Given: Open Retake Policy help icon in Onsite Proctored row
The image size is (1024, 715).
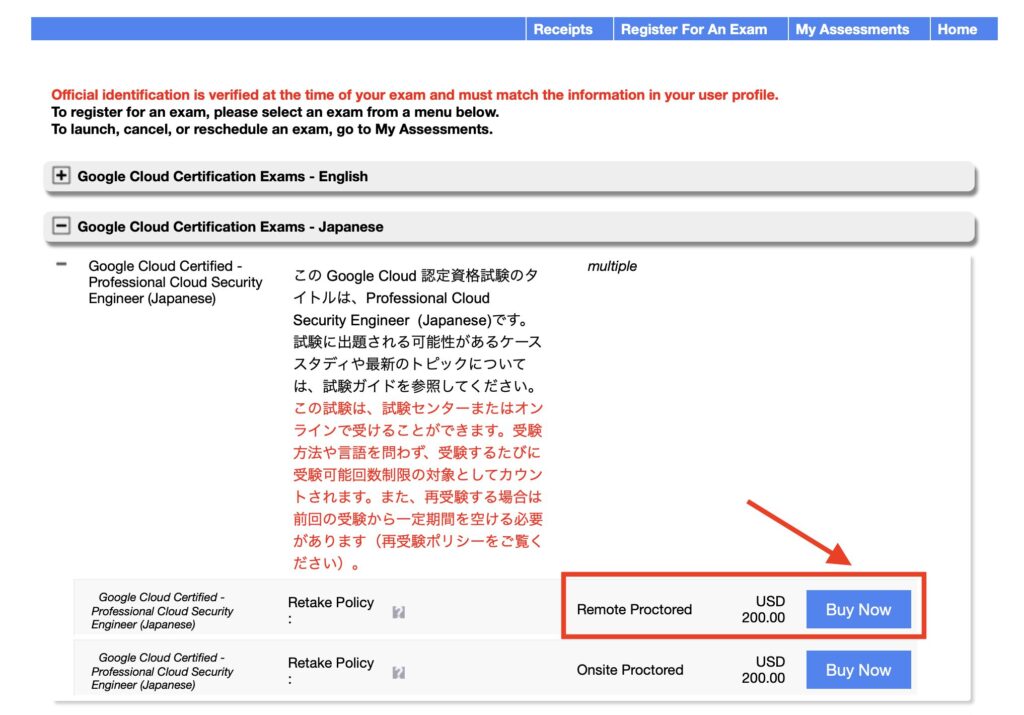Looking at the screenshot, I should click(398, 673).
